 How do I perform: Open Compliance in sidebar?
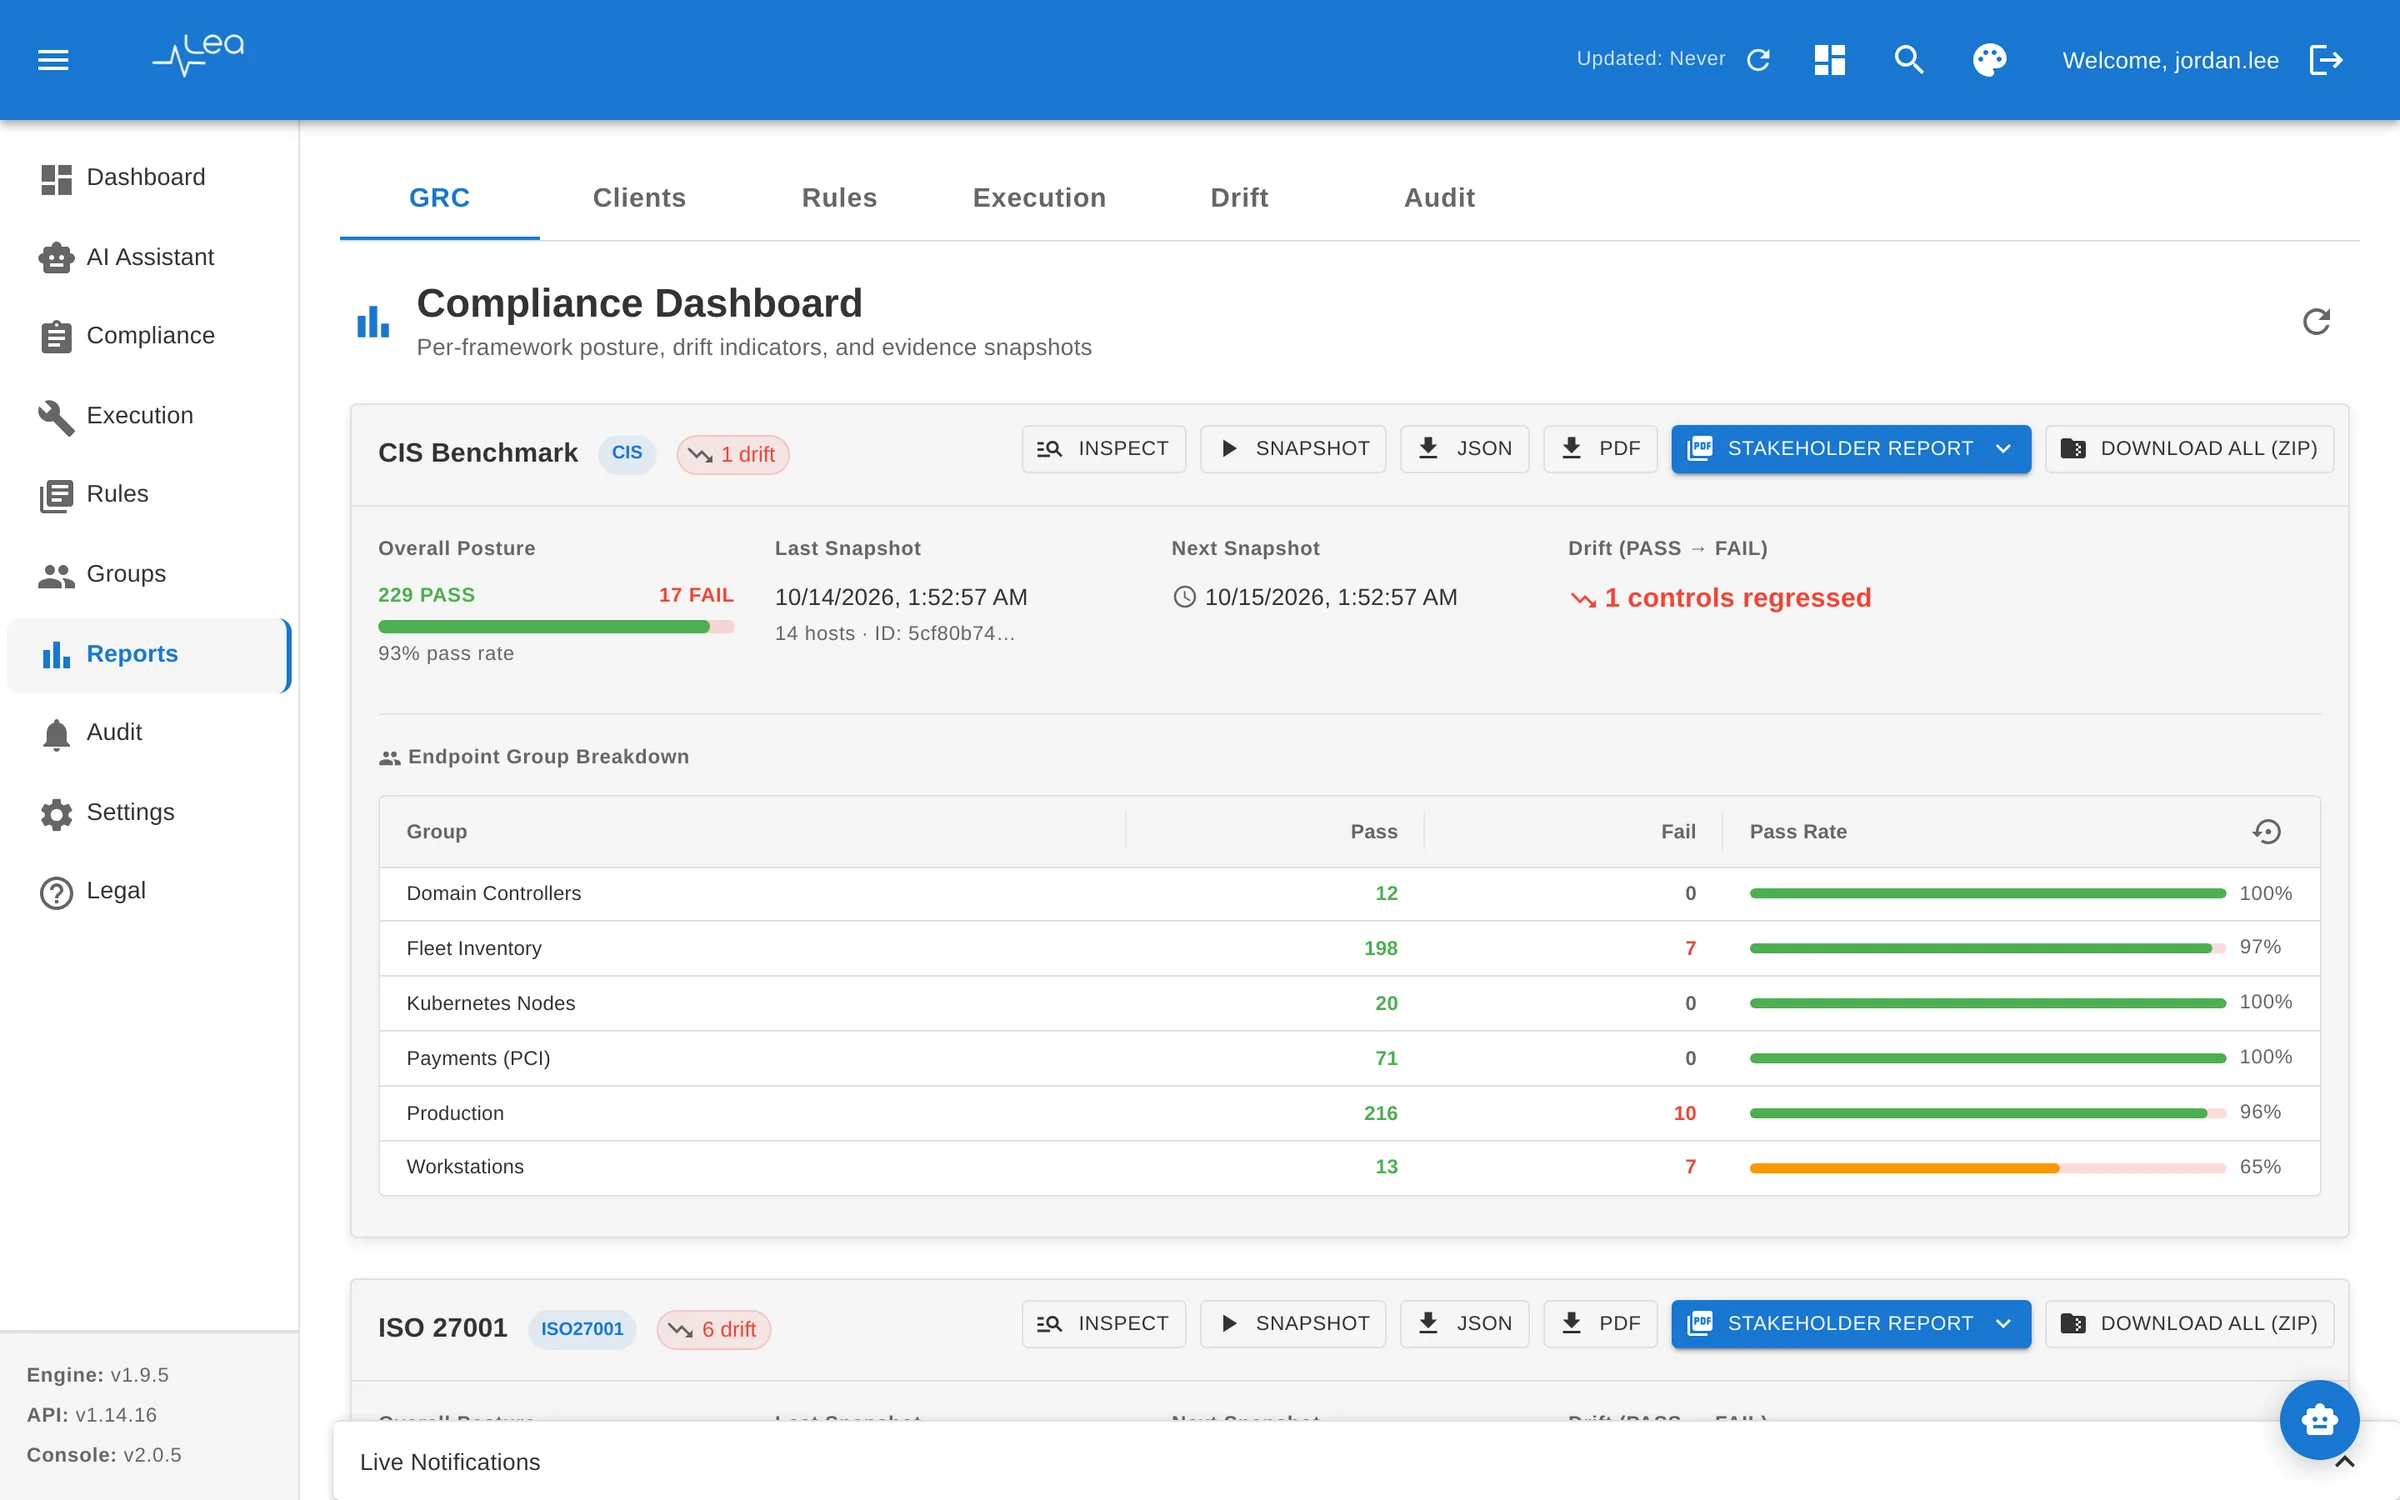pos(148,335)
